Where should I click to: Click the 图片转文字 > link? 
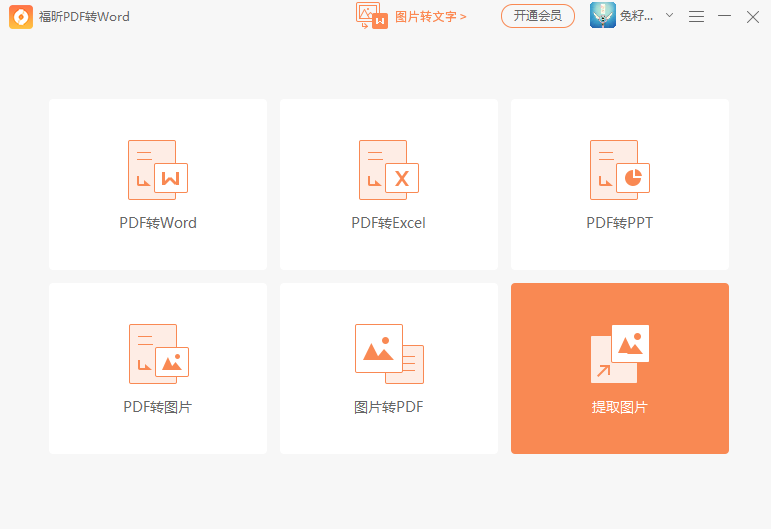point(431,17)
